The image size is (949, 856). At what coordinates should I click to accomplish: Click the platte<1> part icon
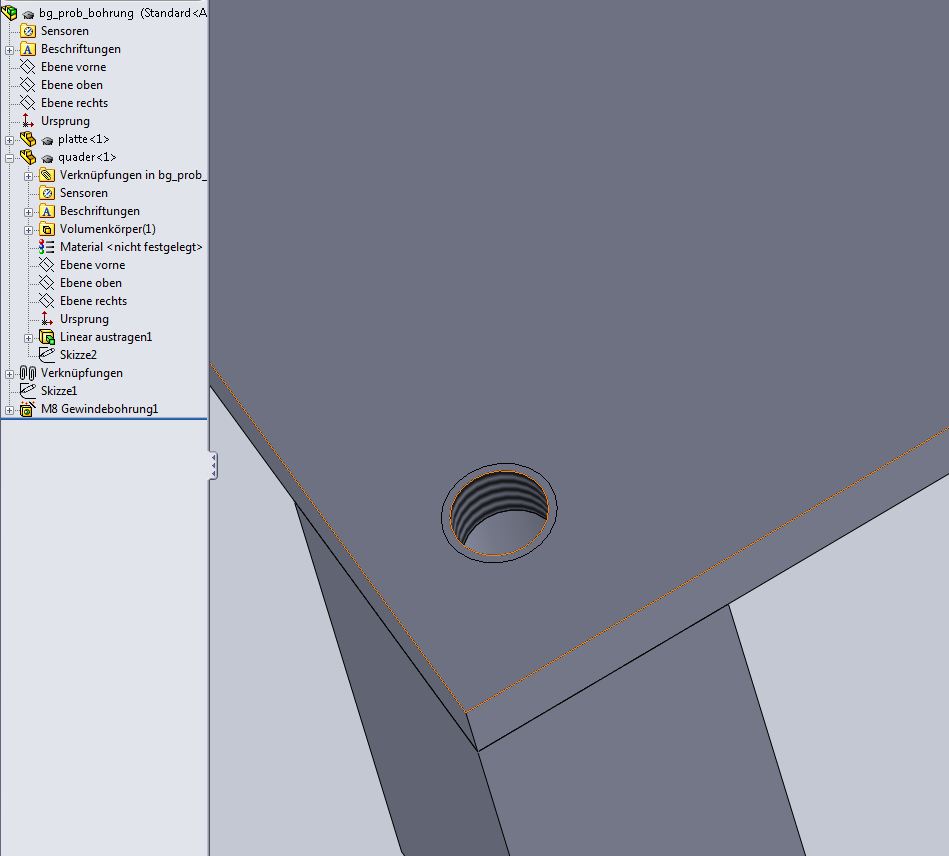pos(28,139)
